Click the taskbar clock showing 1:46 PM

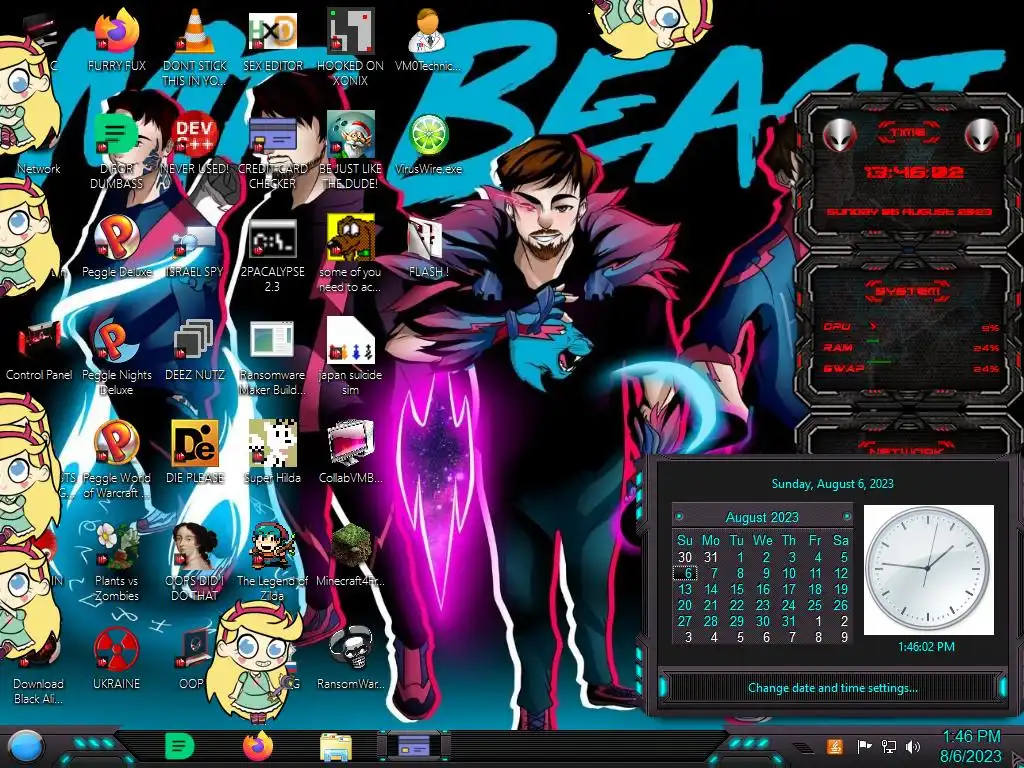(971, 746)
